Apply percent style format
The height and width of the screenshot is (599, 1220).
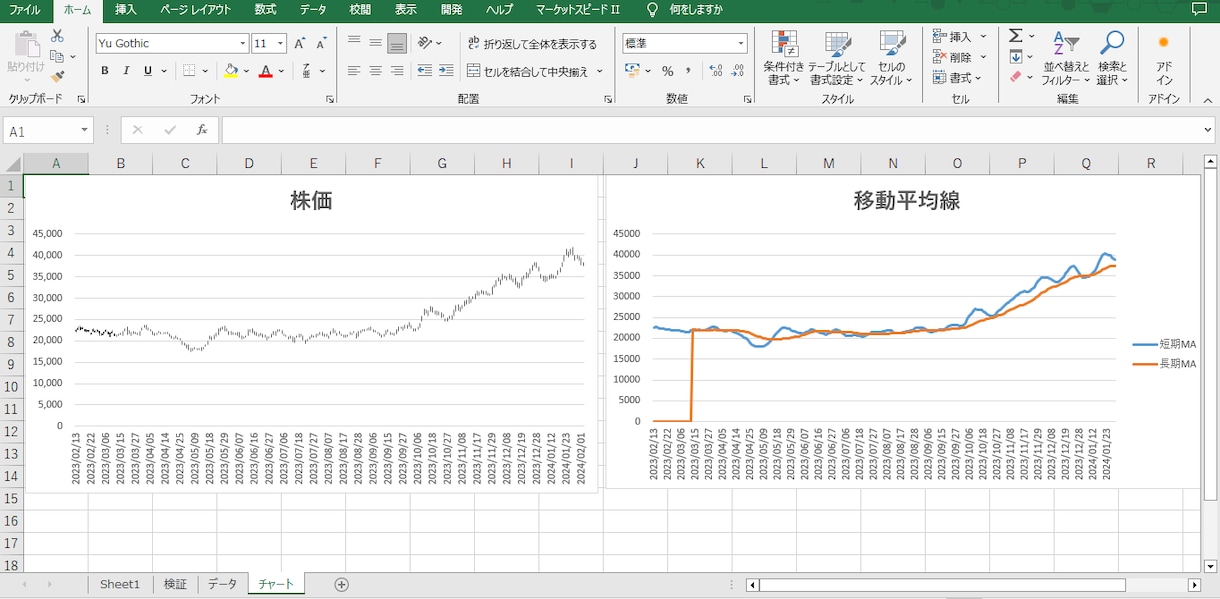click(x=667, y=71)
